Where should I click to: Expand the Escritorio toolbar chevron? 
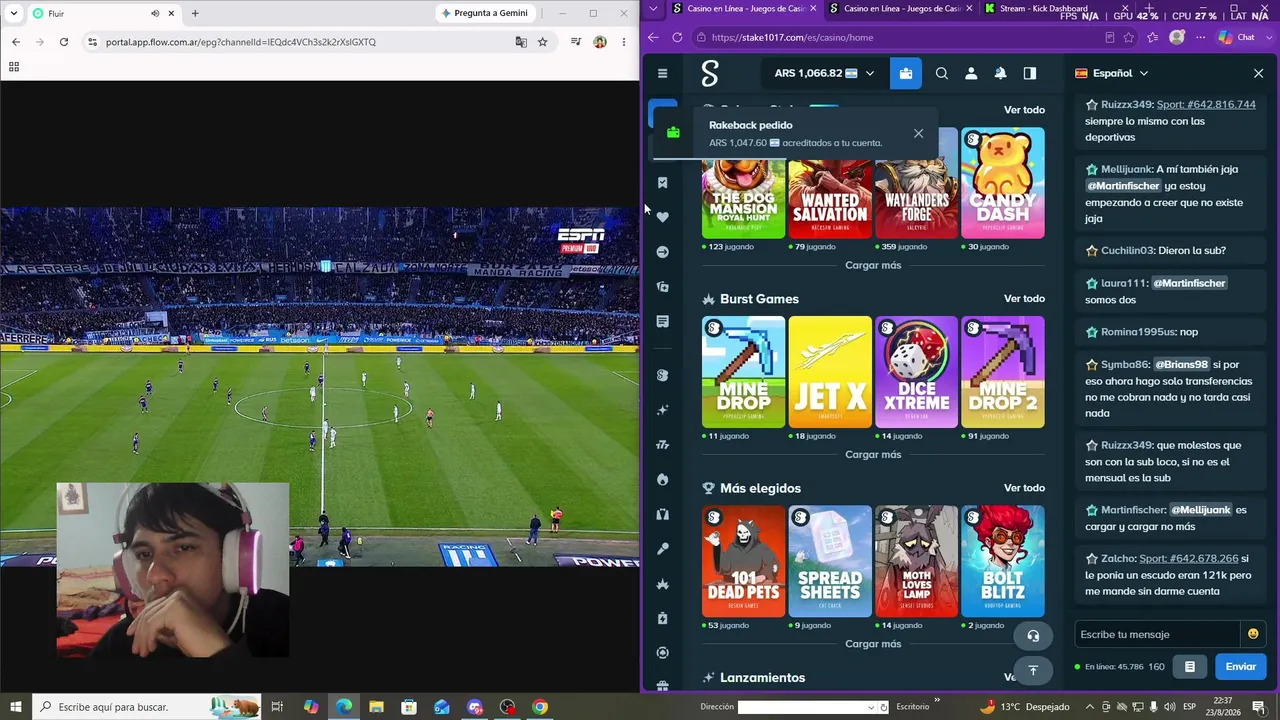[937, 701]
